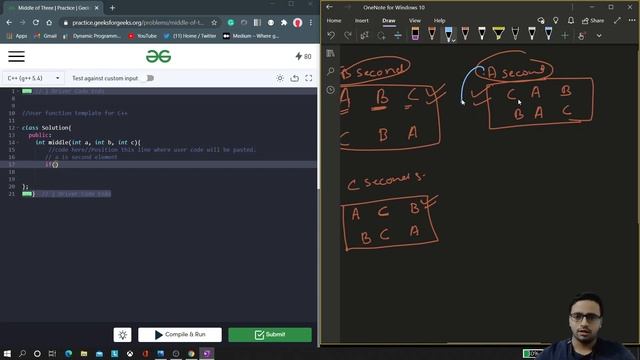Expand more drawing tools chevron in OneNote
The image size is (640, 360).
coord(599,36)
